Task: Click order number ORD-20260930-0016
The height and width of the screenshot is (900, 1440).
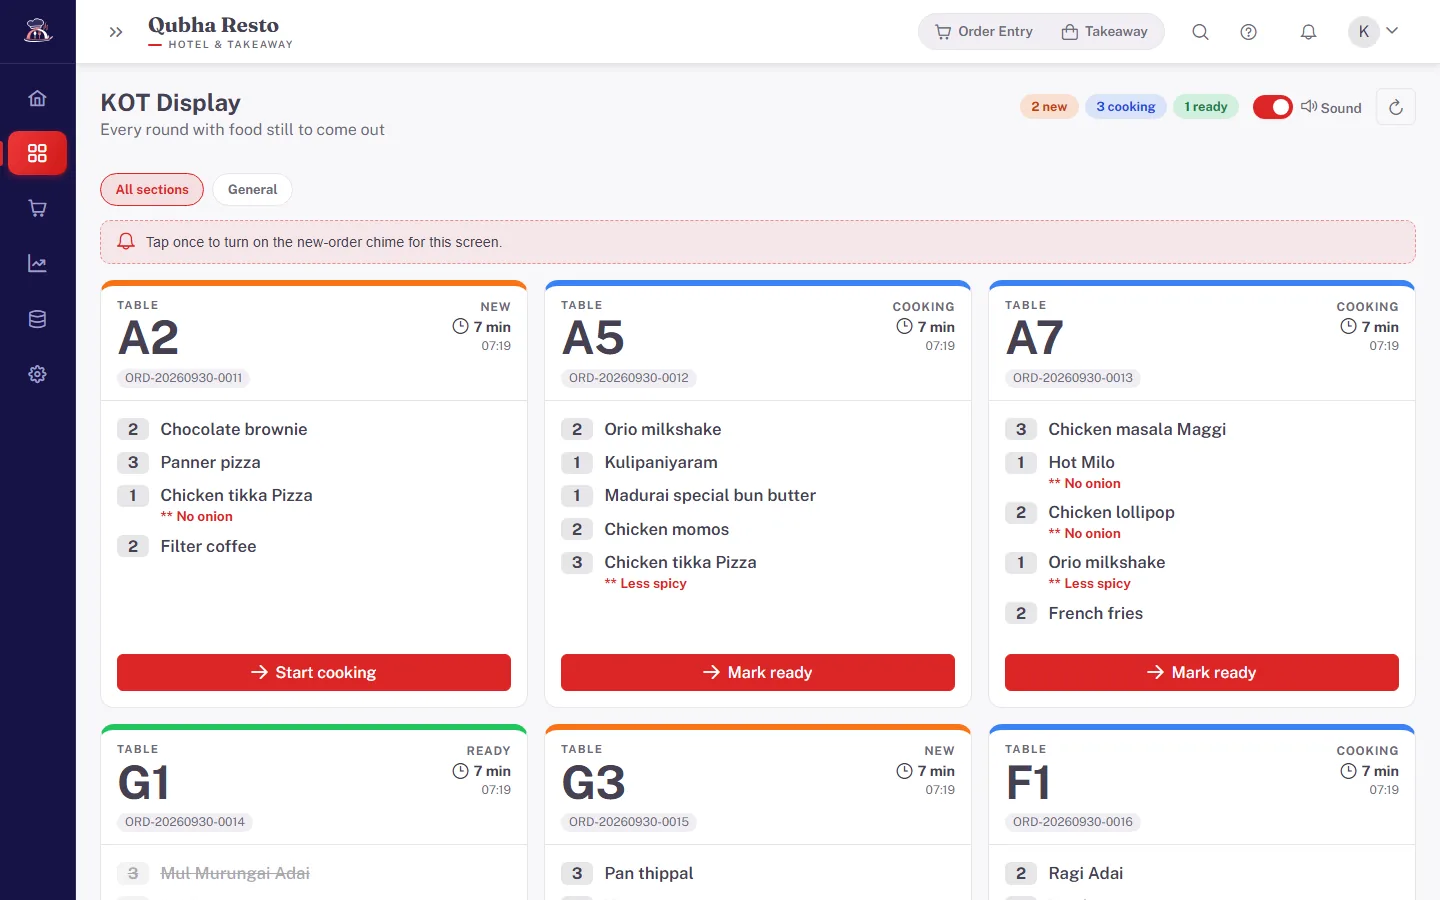Action: [1073, 822]
